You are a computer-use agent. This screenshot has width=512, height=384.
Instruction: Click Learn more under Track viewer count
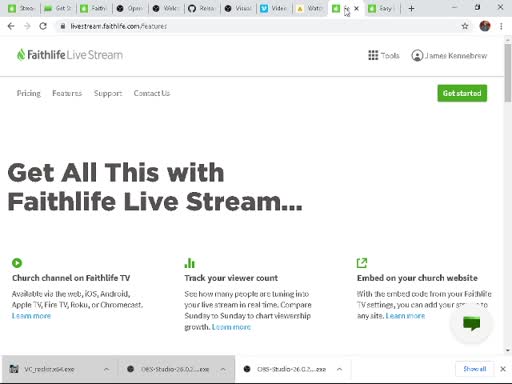pyautogui.click(x=231, y=327)
